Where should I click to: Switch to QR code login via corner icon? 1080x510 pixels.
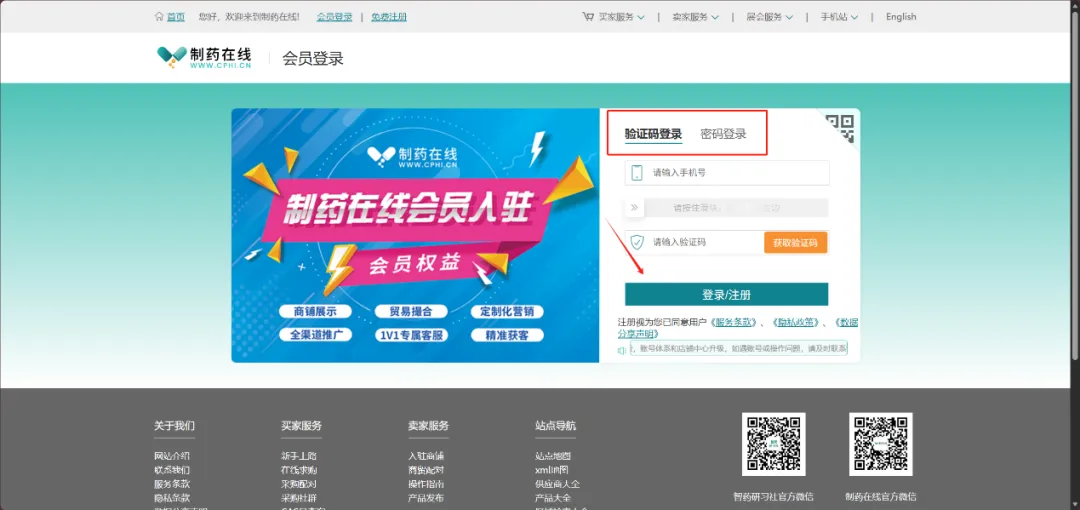(840, 129)
